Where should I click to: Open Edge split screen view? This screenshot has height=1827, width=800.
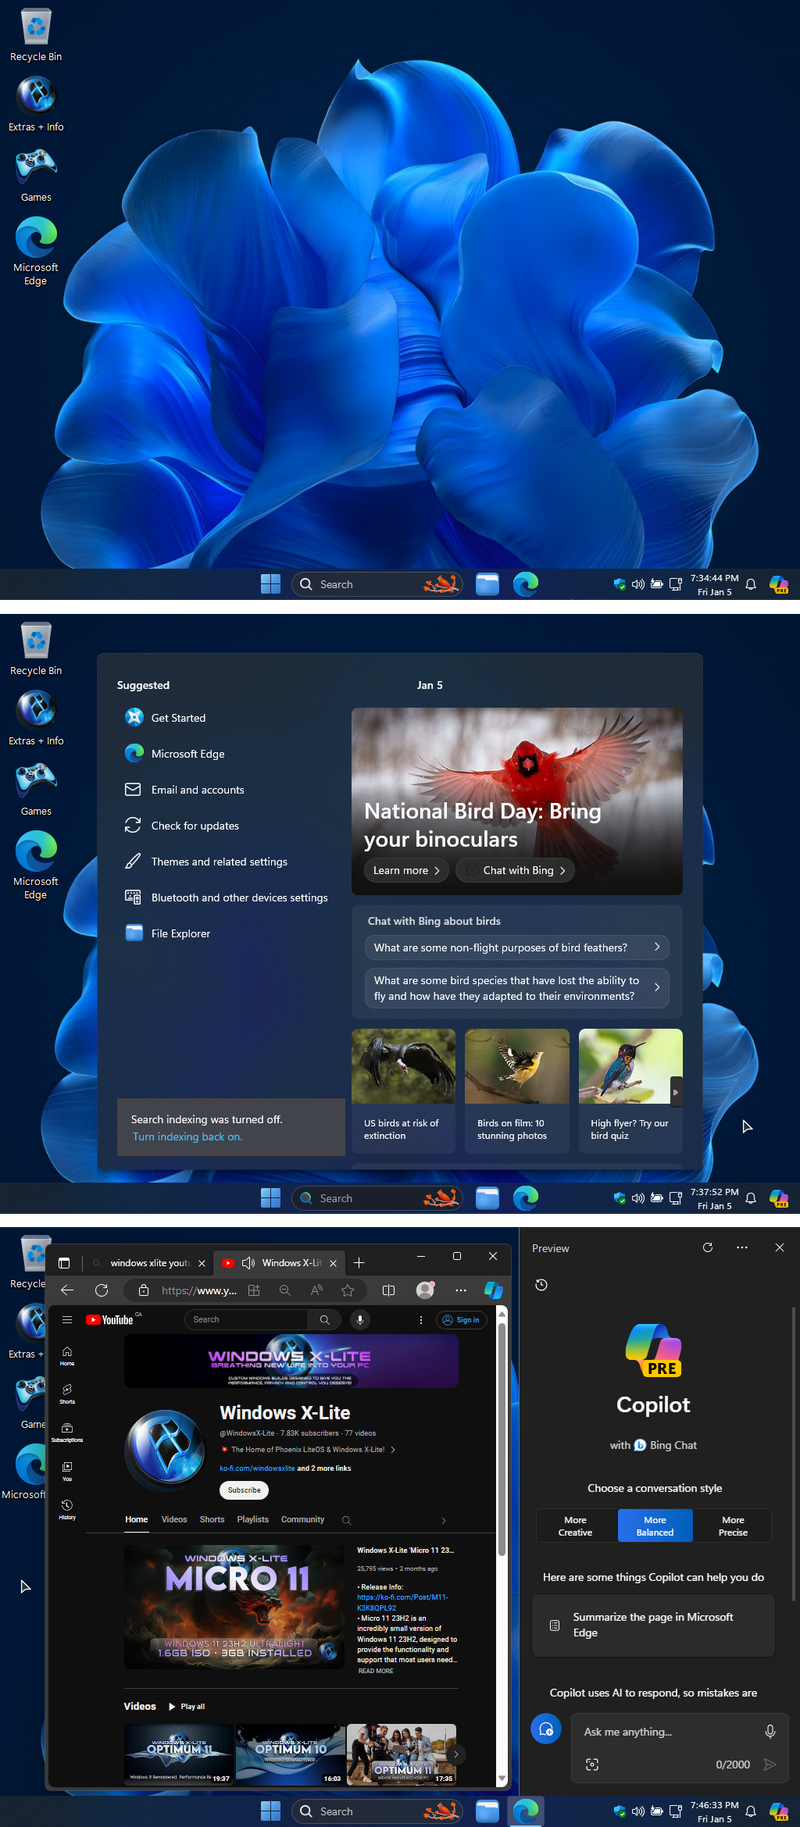[x=389, y=1290]
